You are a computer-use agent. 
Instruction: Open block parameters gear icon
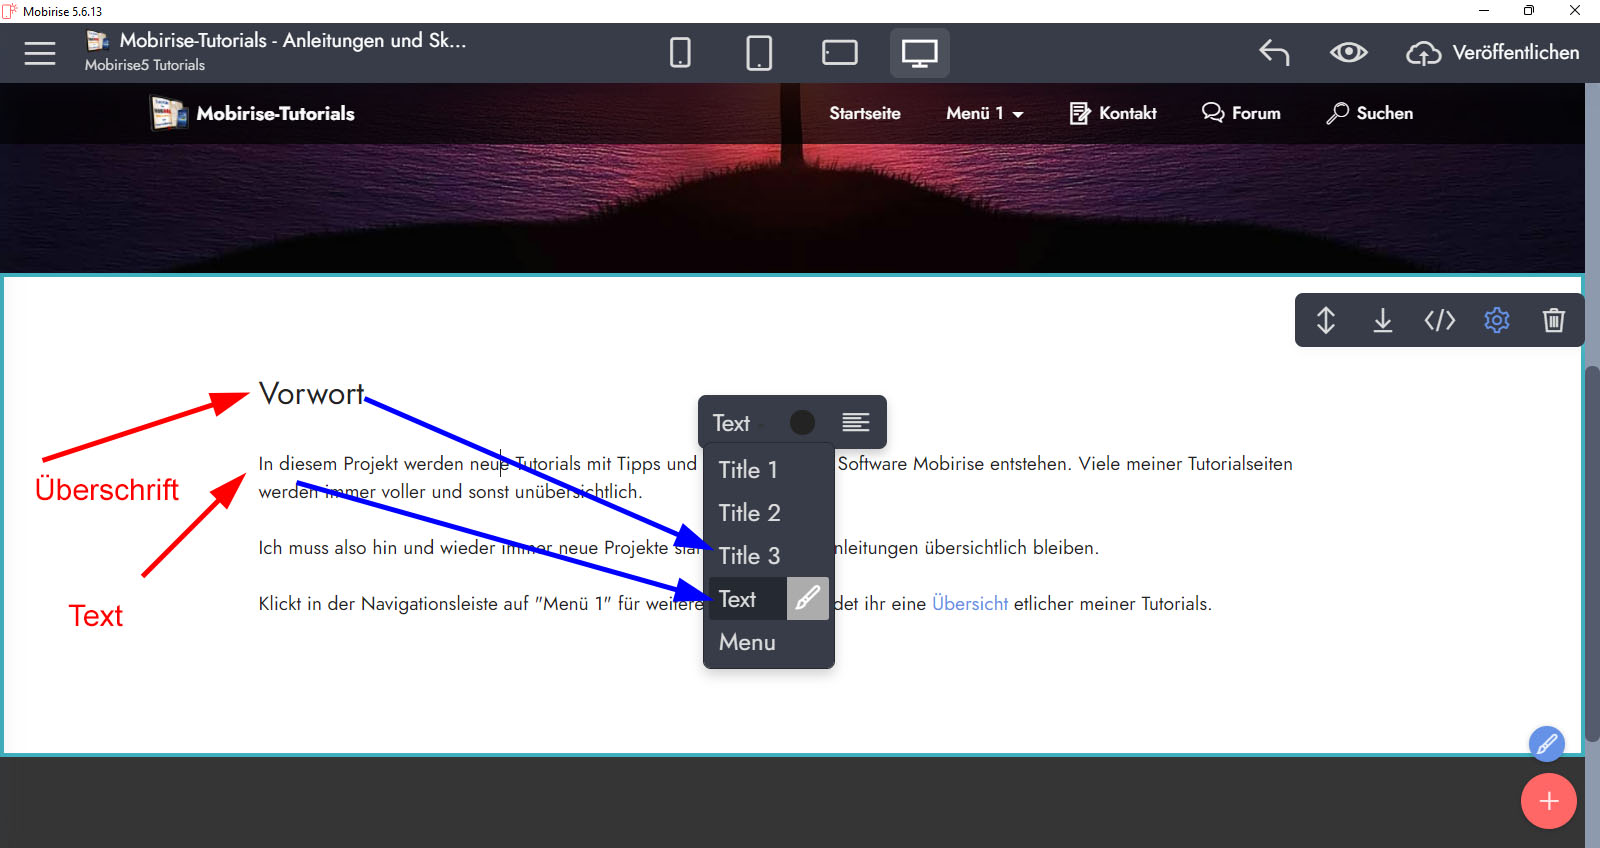[x=1497, y=320]
